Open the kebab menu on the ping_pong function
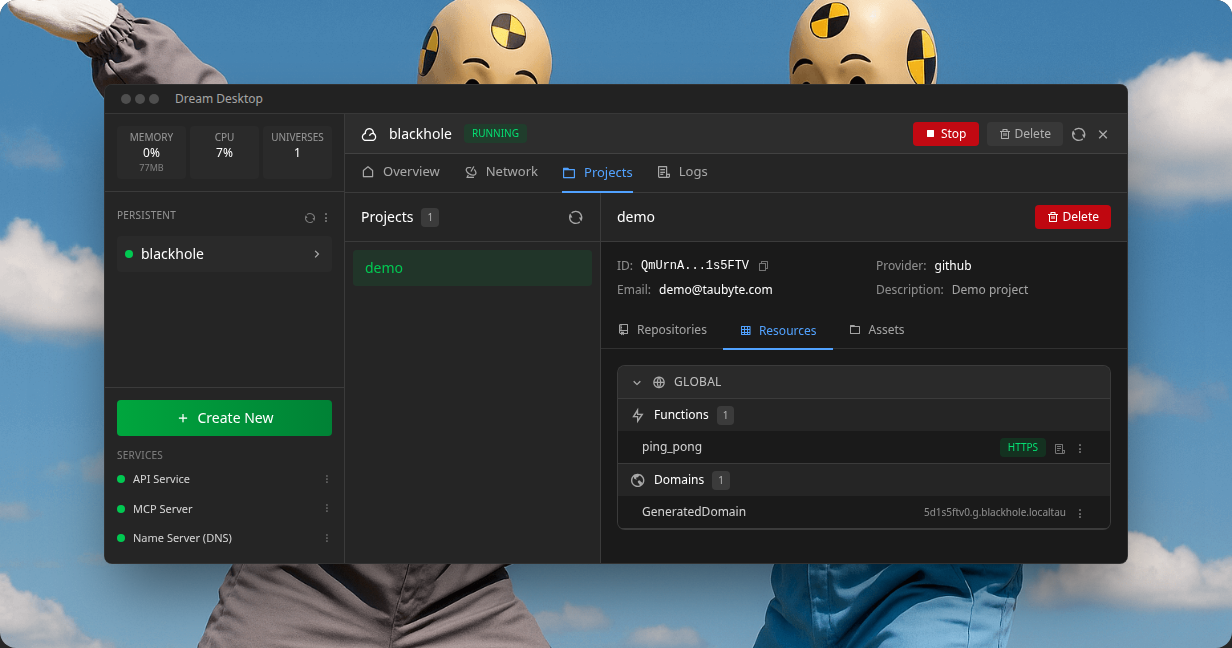 tap(1080, 447)
